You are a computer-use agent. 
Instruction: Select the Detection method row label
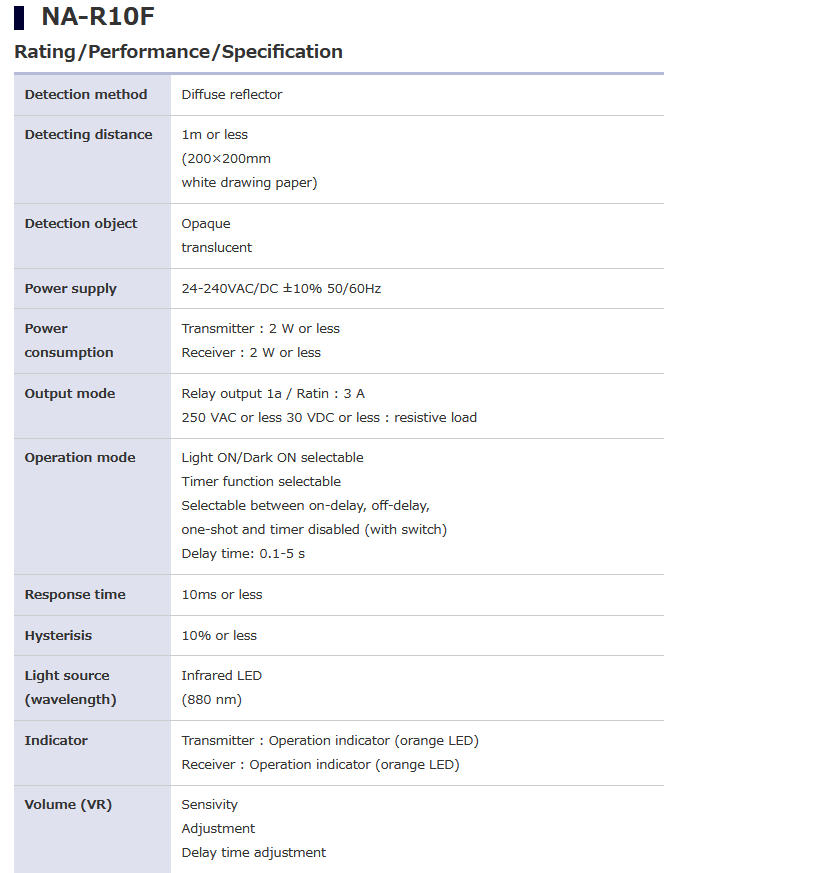(x=86, y=95)
